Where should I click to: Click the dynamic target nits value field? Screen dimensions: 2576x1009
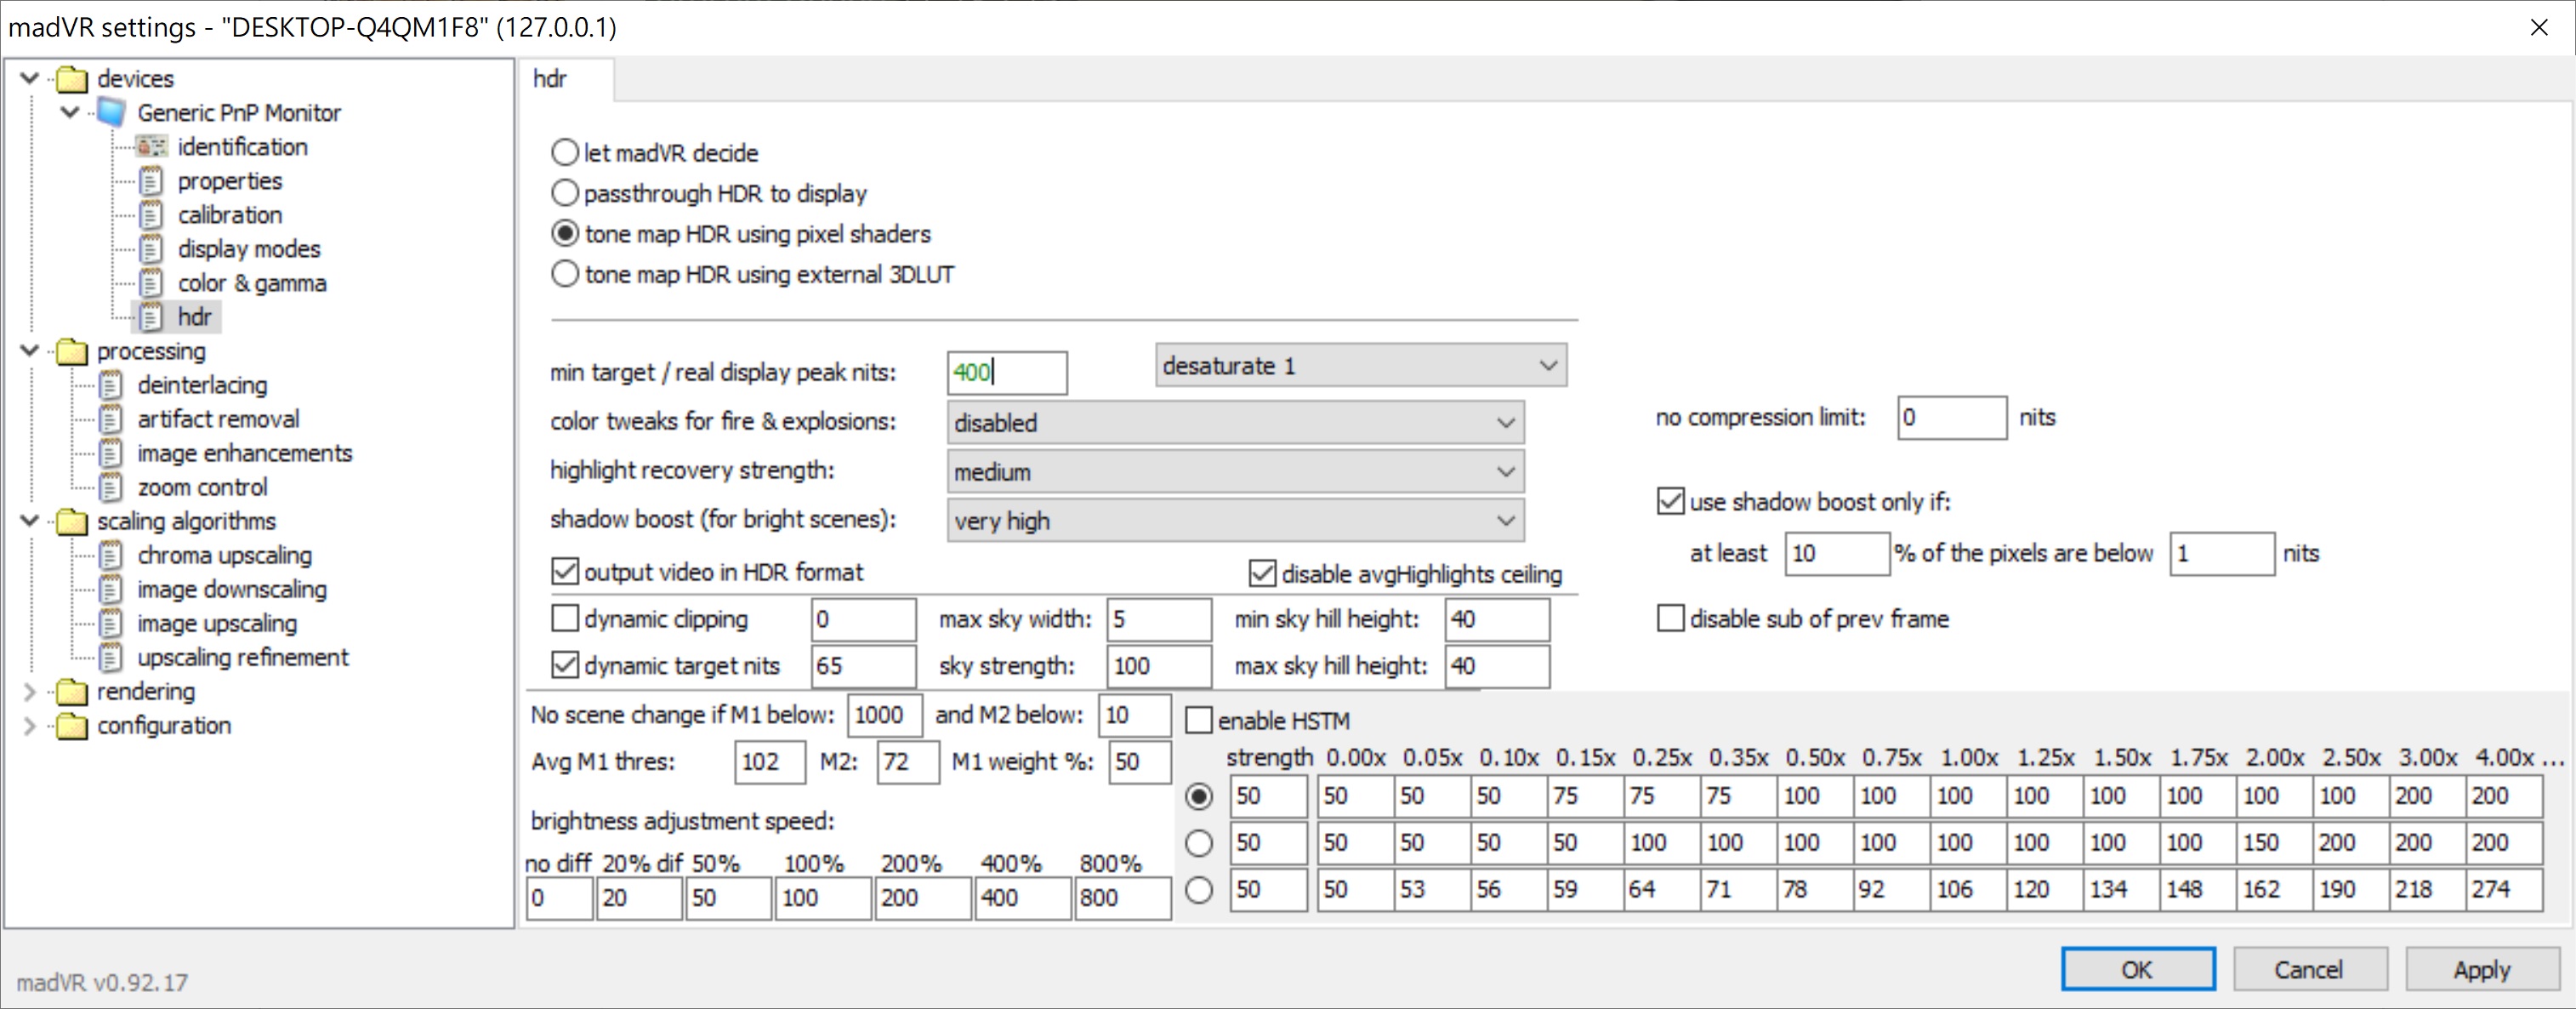pos(864,666)
